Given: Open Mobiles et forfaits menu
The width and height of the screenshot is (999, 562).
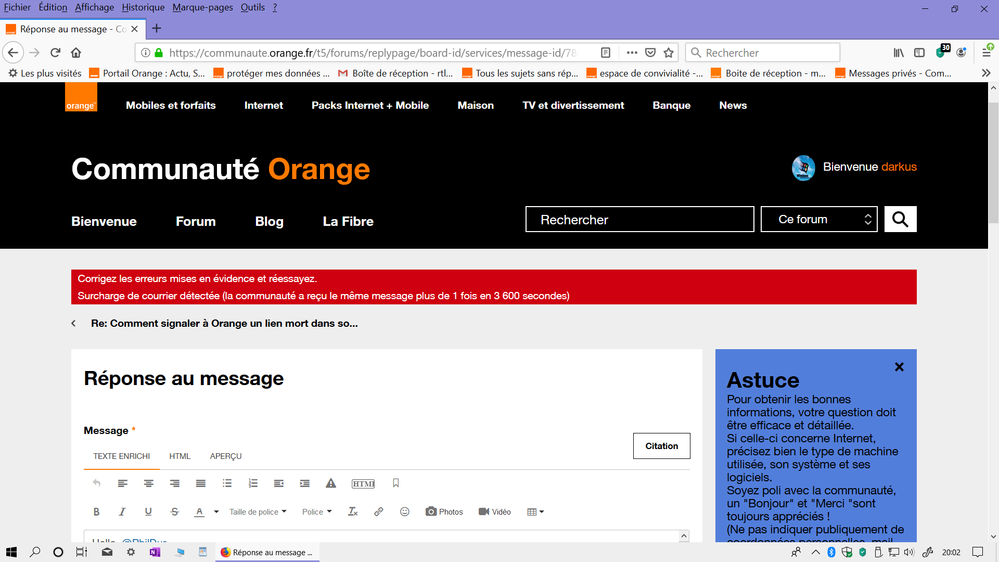Looking at the screenshot, I should point(171,106).
